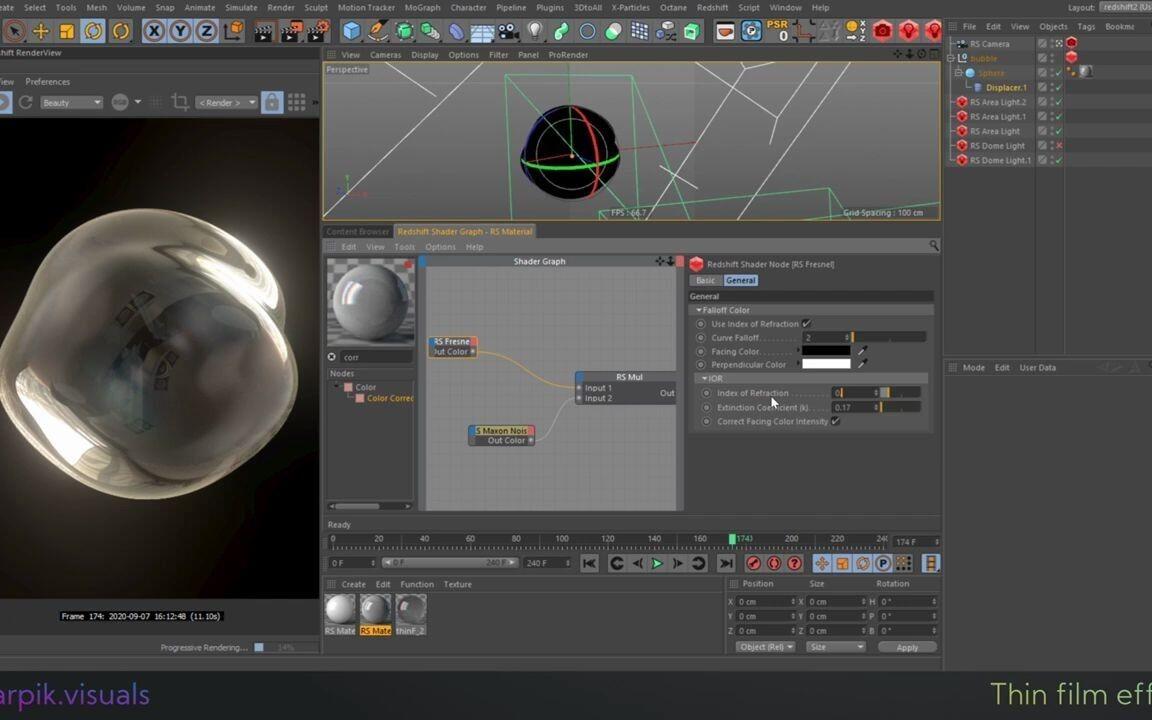The image size is (1152, 720).
Task: Go to the start of animation
Action: (x=589, y=564)
